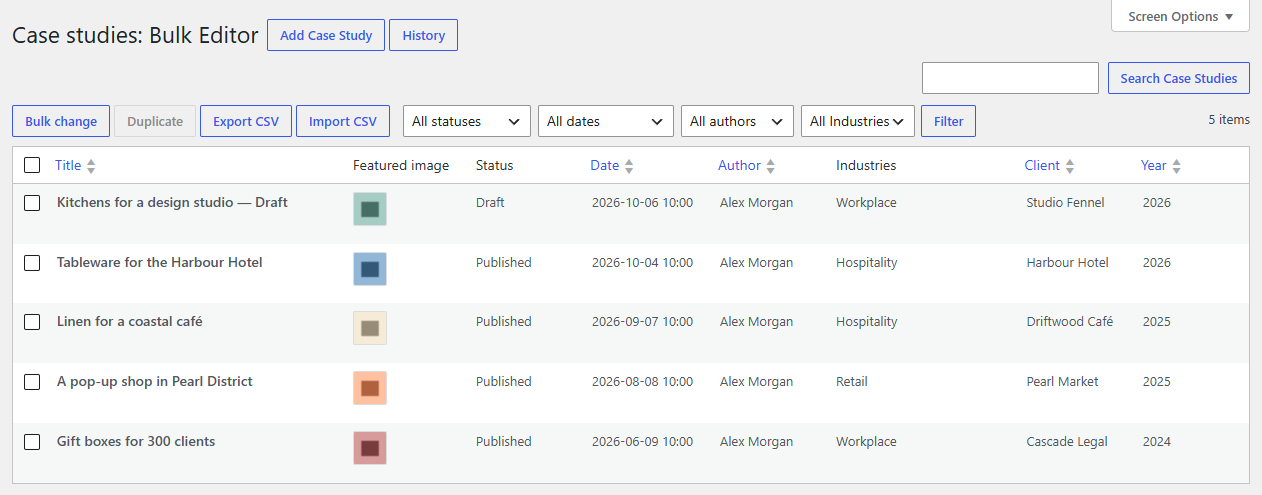Click the year 2024 cell
This screenshot has height=495, width=1262.
[1157, 442]
